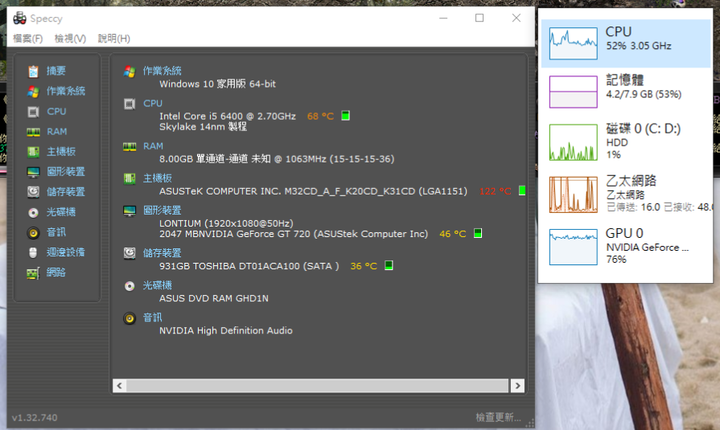Open the 圖形裝置 heading link in summary
This screenshot has height=430, width=720.
click(x=162, y=210)
